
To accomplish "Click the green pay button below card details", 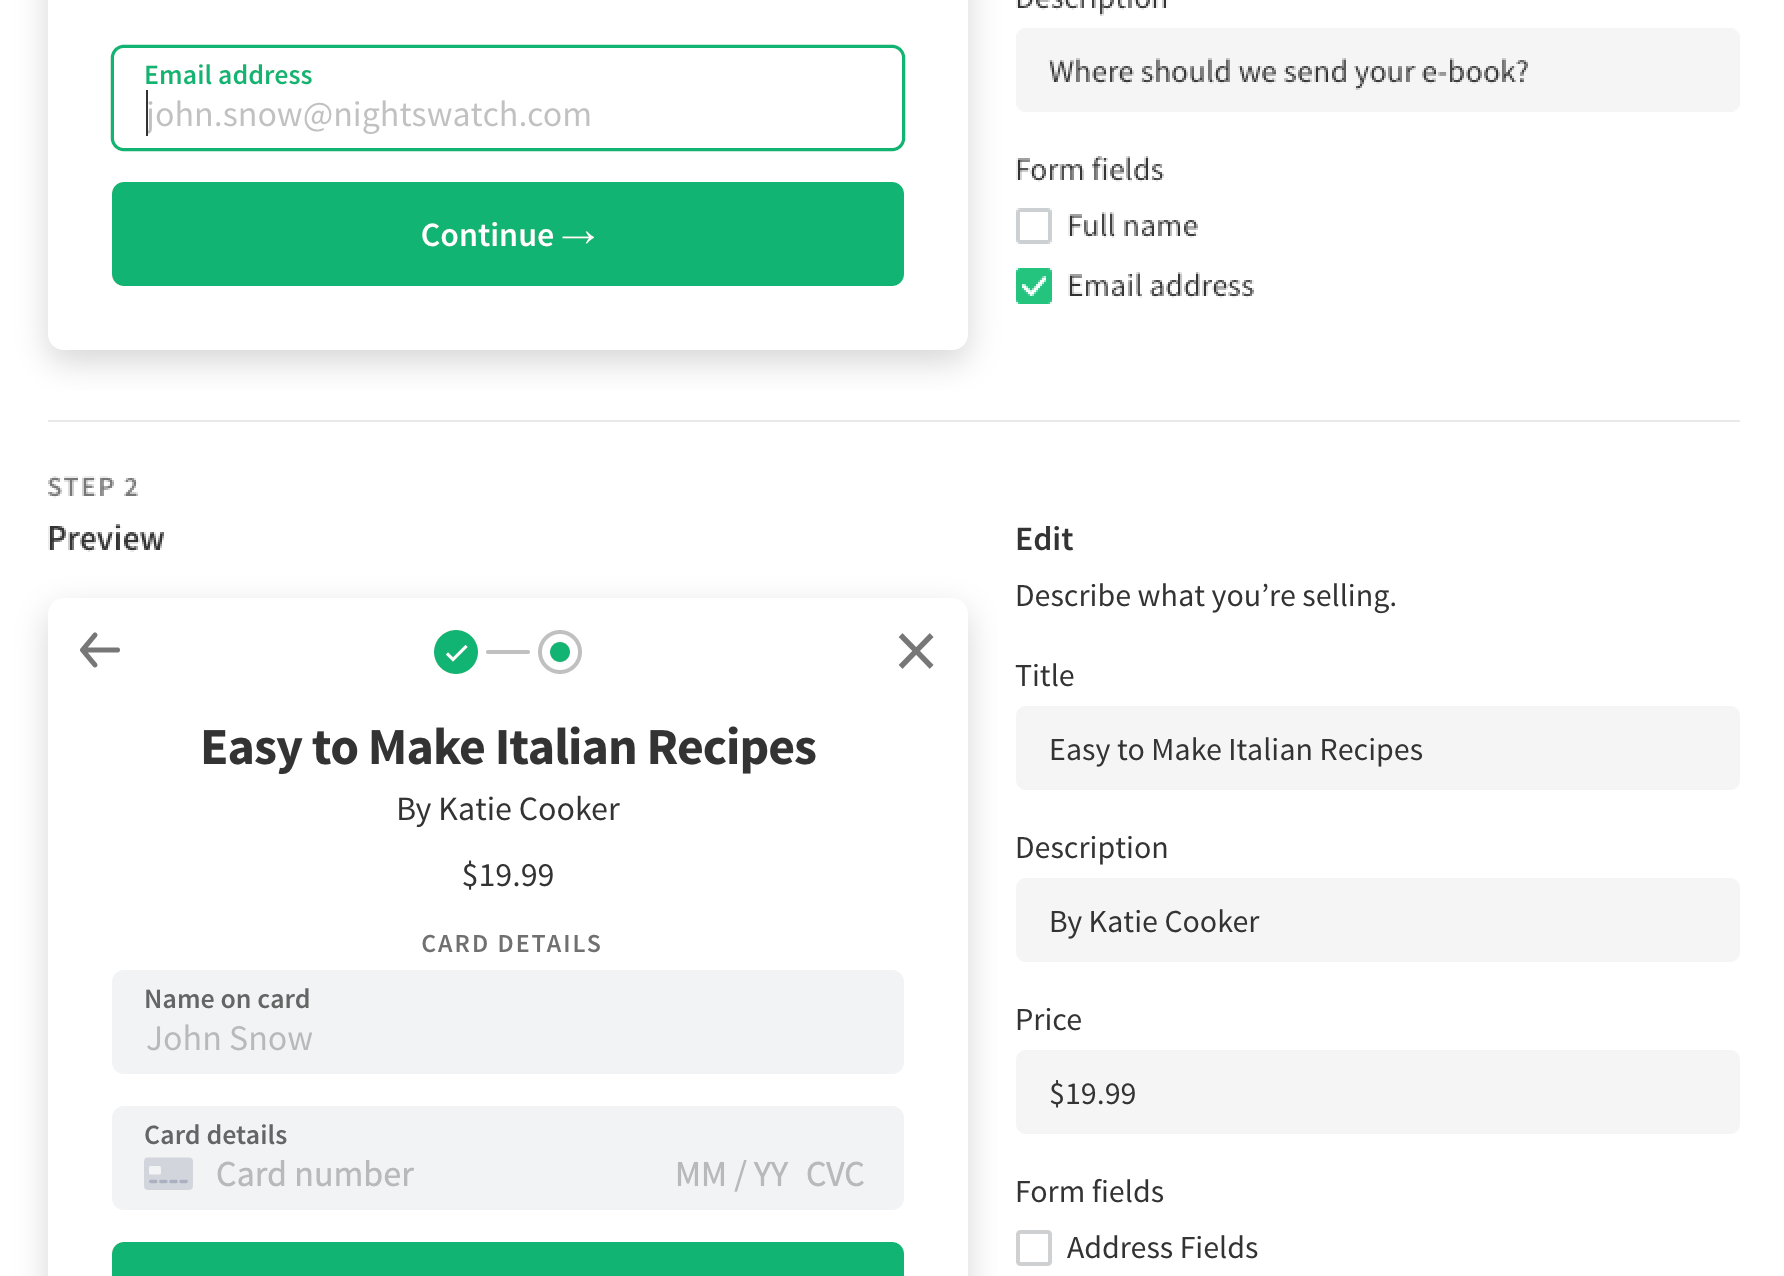I will pyautogui.click(x=508, y=1260).
